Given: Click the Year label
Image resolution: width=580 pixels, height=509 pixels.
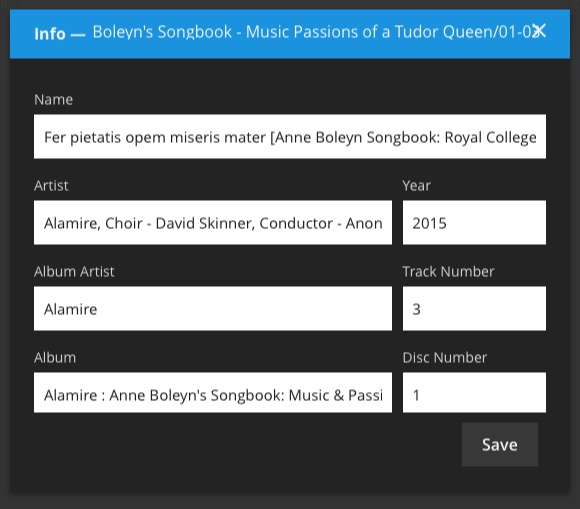Looking at the screenshot, I should [417, 185].
